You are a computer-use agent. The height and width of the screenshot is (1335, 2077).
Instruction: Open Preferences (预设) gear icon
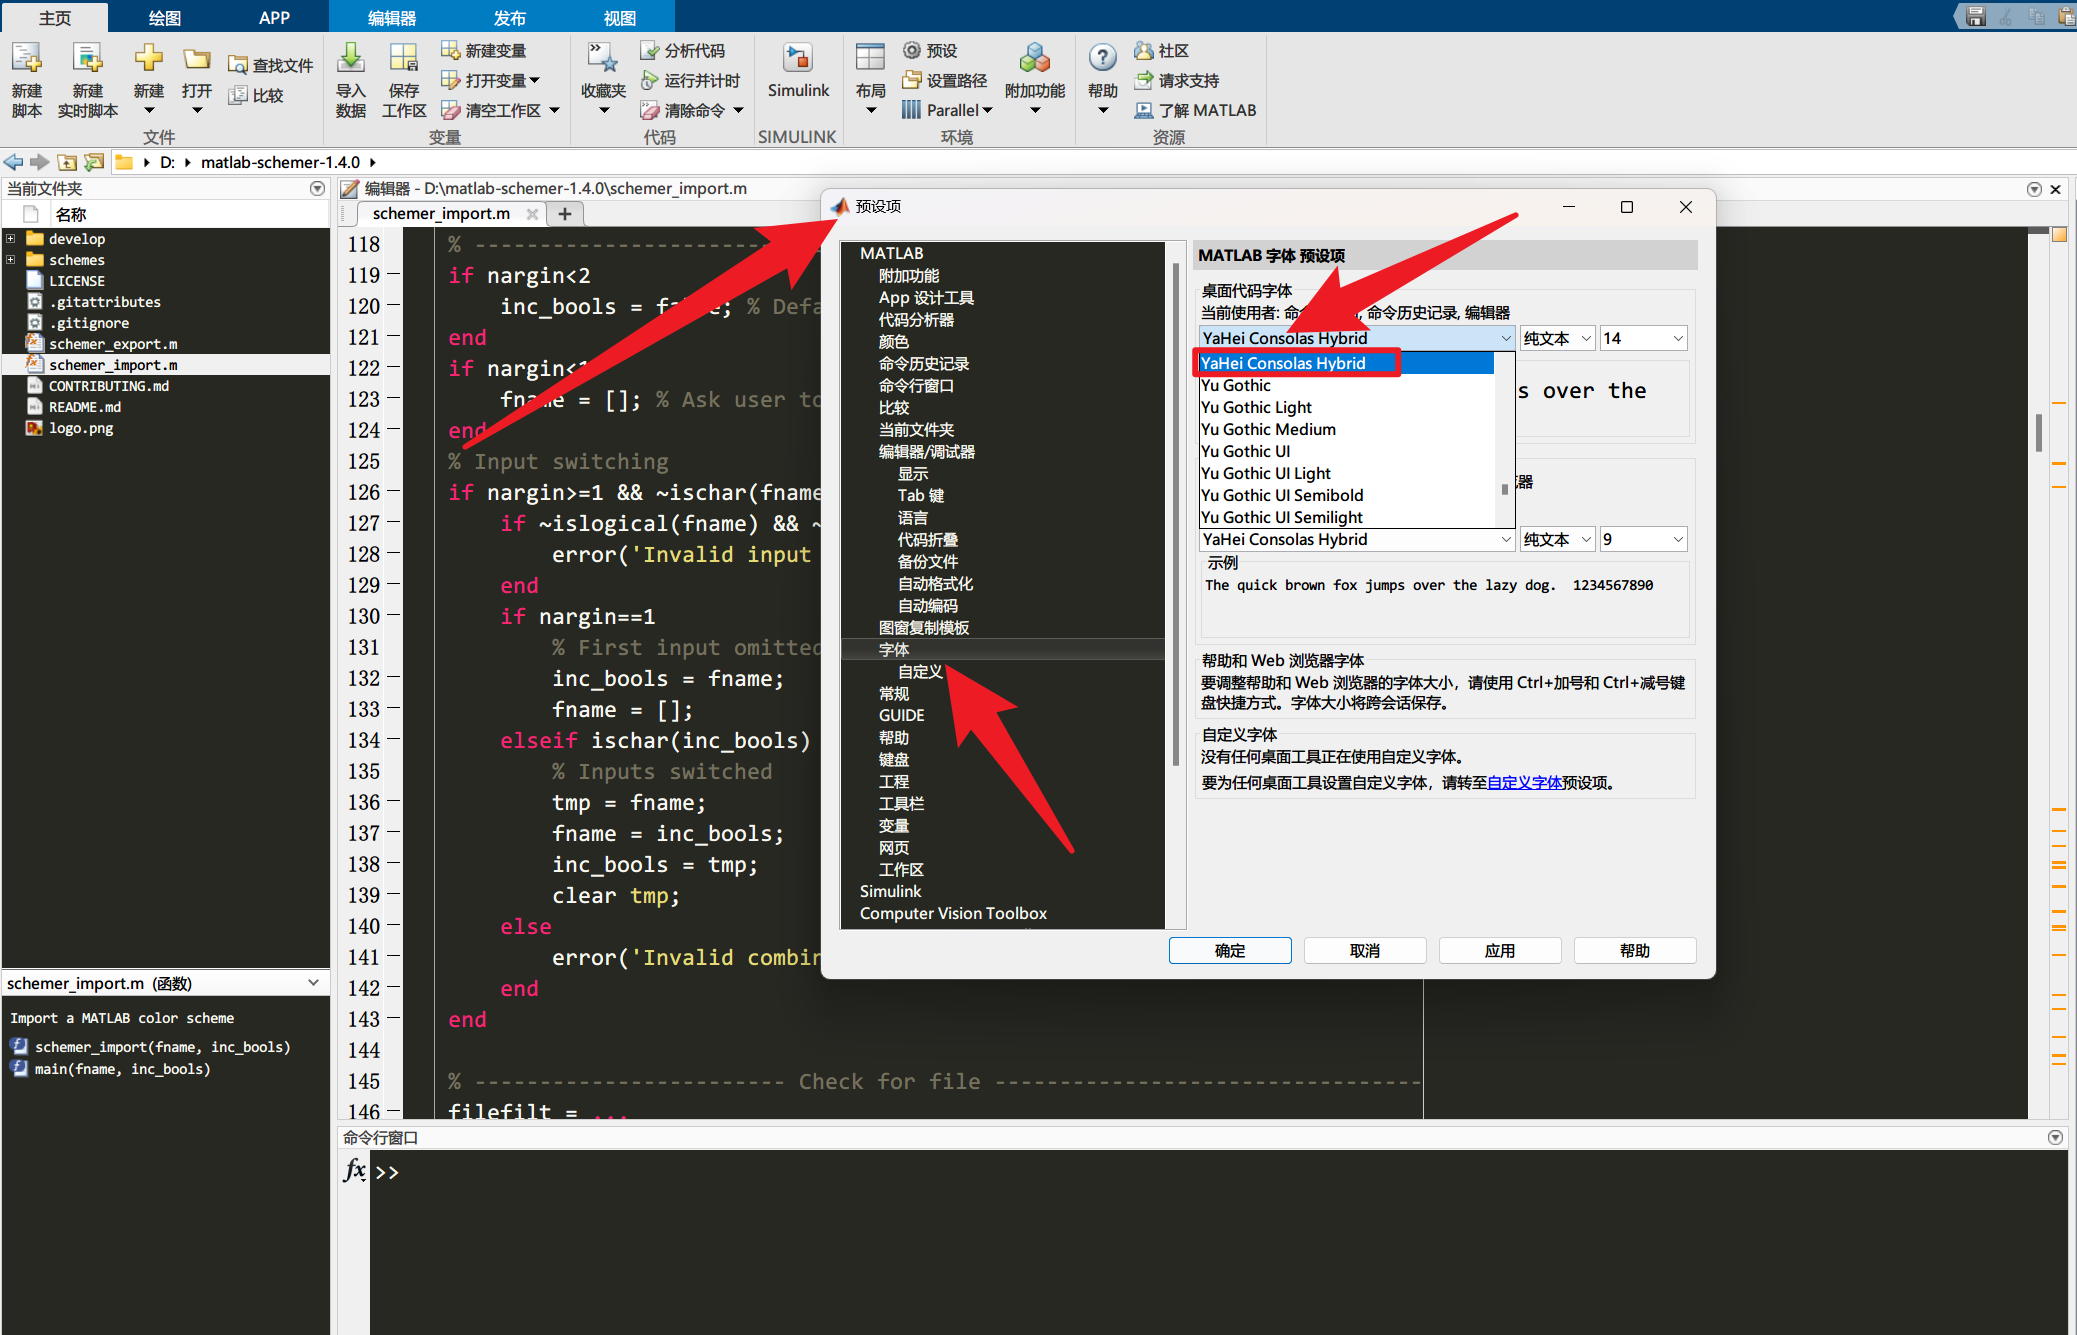coord(912,50)
